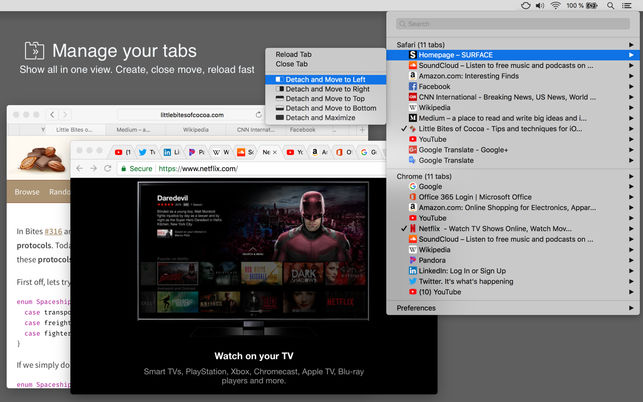Click the Chrome window forward arrow
Image resolution: width=643 pixels, height=402 pixels.
(93, 168)
